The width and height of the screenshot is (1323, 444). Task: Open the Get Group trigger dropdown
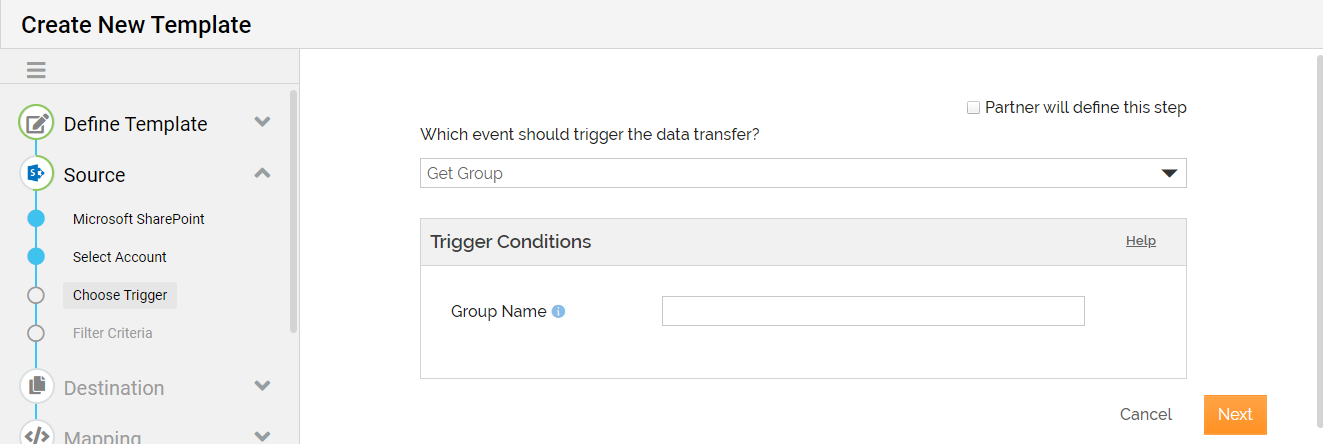point(803,173)
